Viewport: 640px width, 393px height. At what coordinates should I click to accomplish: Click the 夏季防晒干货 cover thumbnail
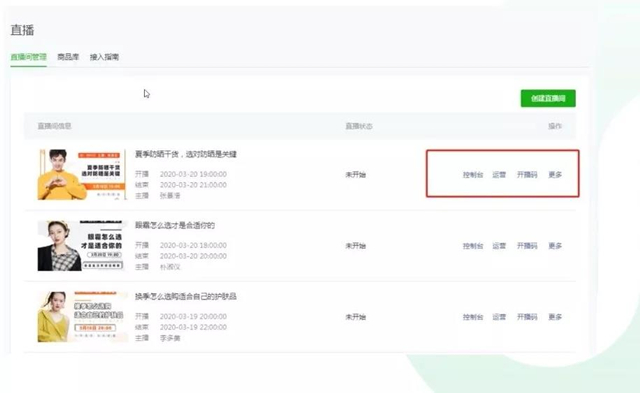pos(82,175)
